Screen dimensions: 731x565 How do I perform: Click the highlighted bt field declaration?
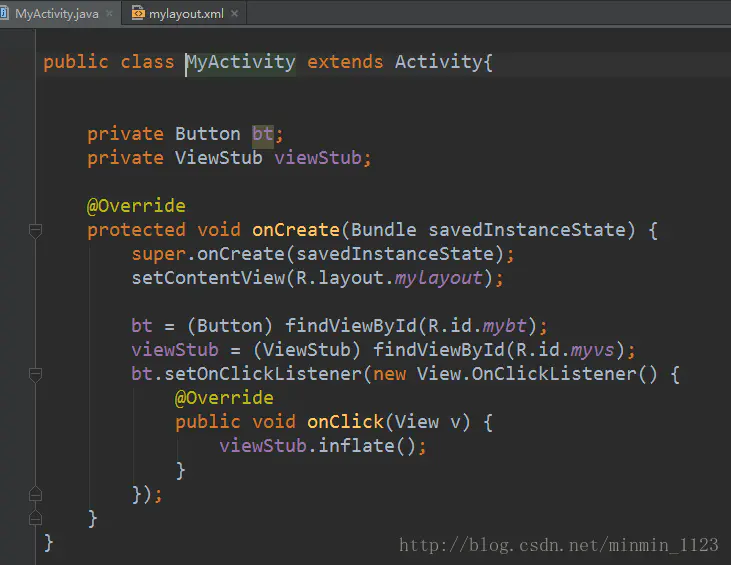point(262,134)
